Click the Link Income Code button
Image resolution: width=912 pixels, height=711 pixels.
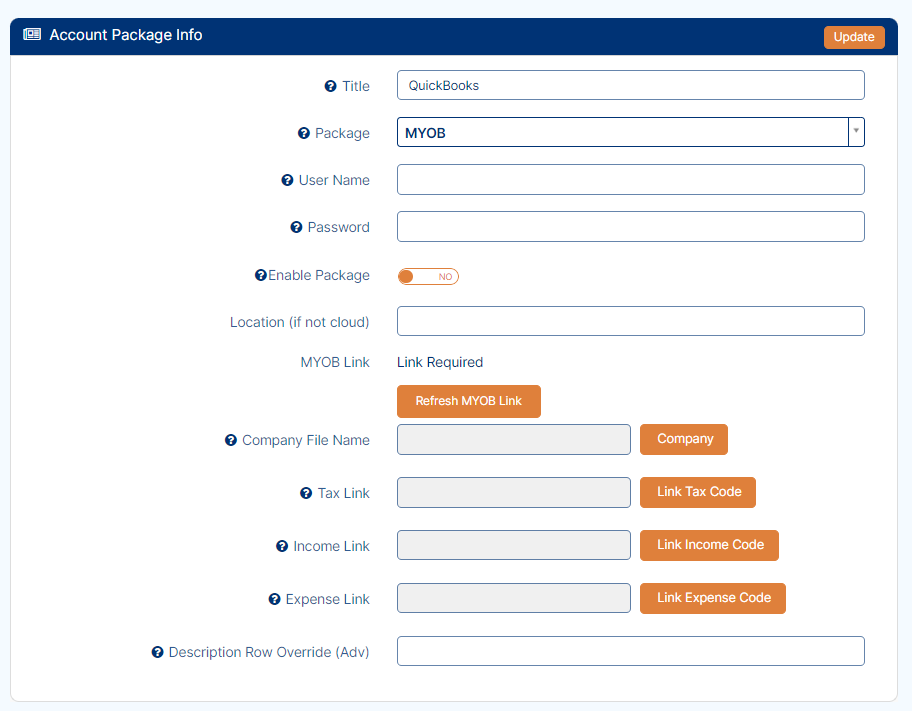click(x=709, y=545)
